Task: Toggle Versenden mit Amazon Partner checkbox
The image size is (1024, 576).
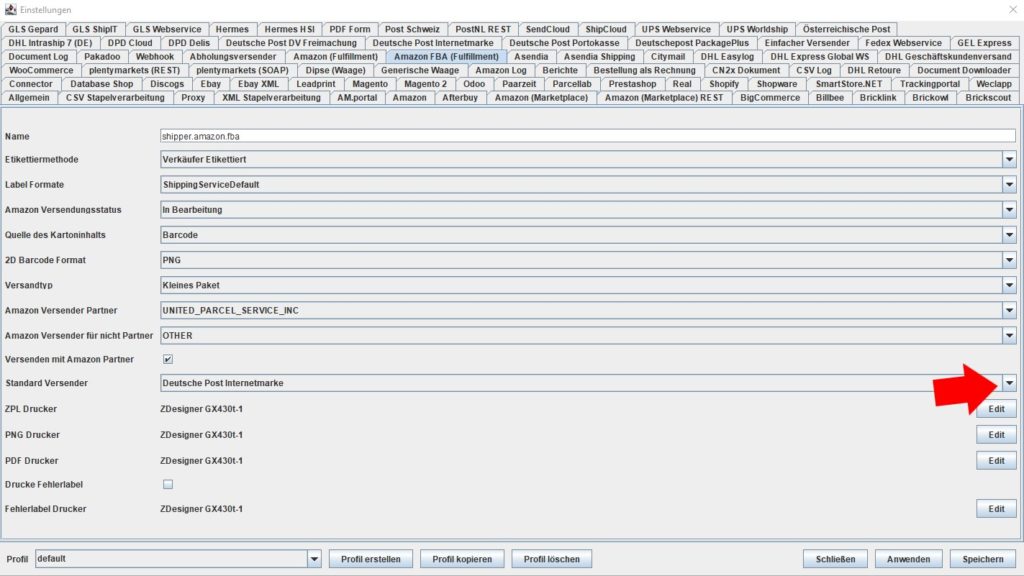Action: tap(168, 359)
